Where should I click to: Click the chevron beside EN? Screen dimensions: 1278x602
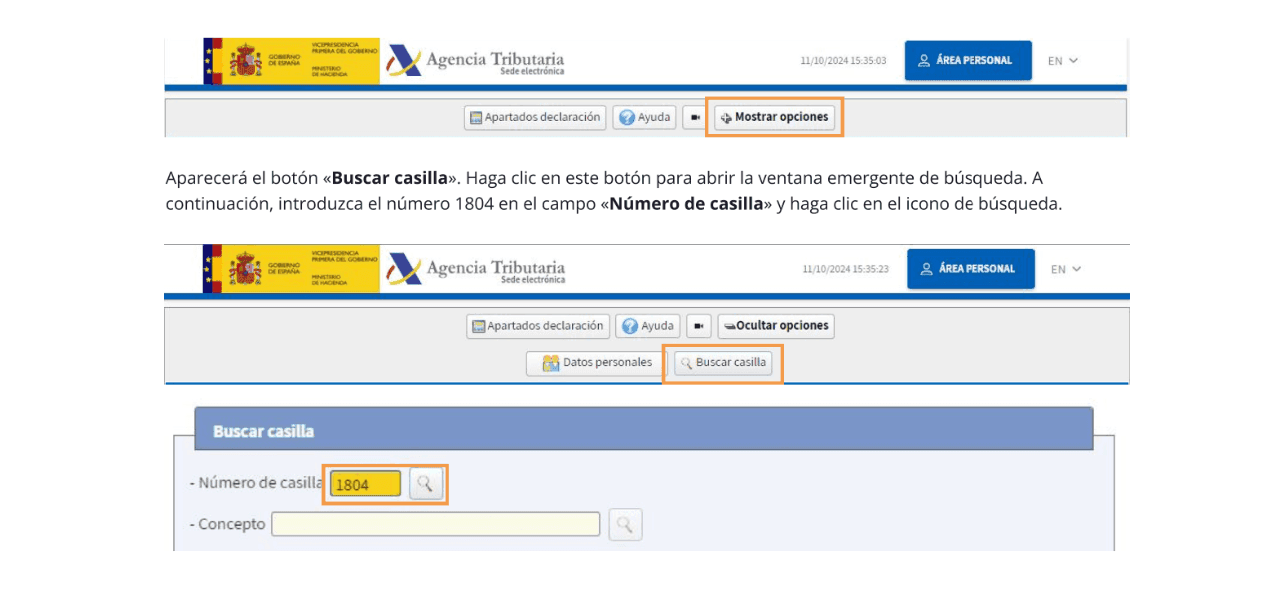point(1073,60)
